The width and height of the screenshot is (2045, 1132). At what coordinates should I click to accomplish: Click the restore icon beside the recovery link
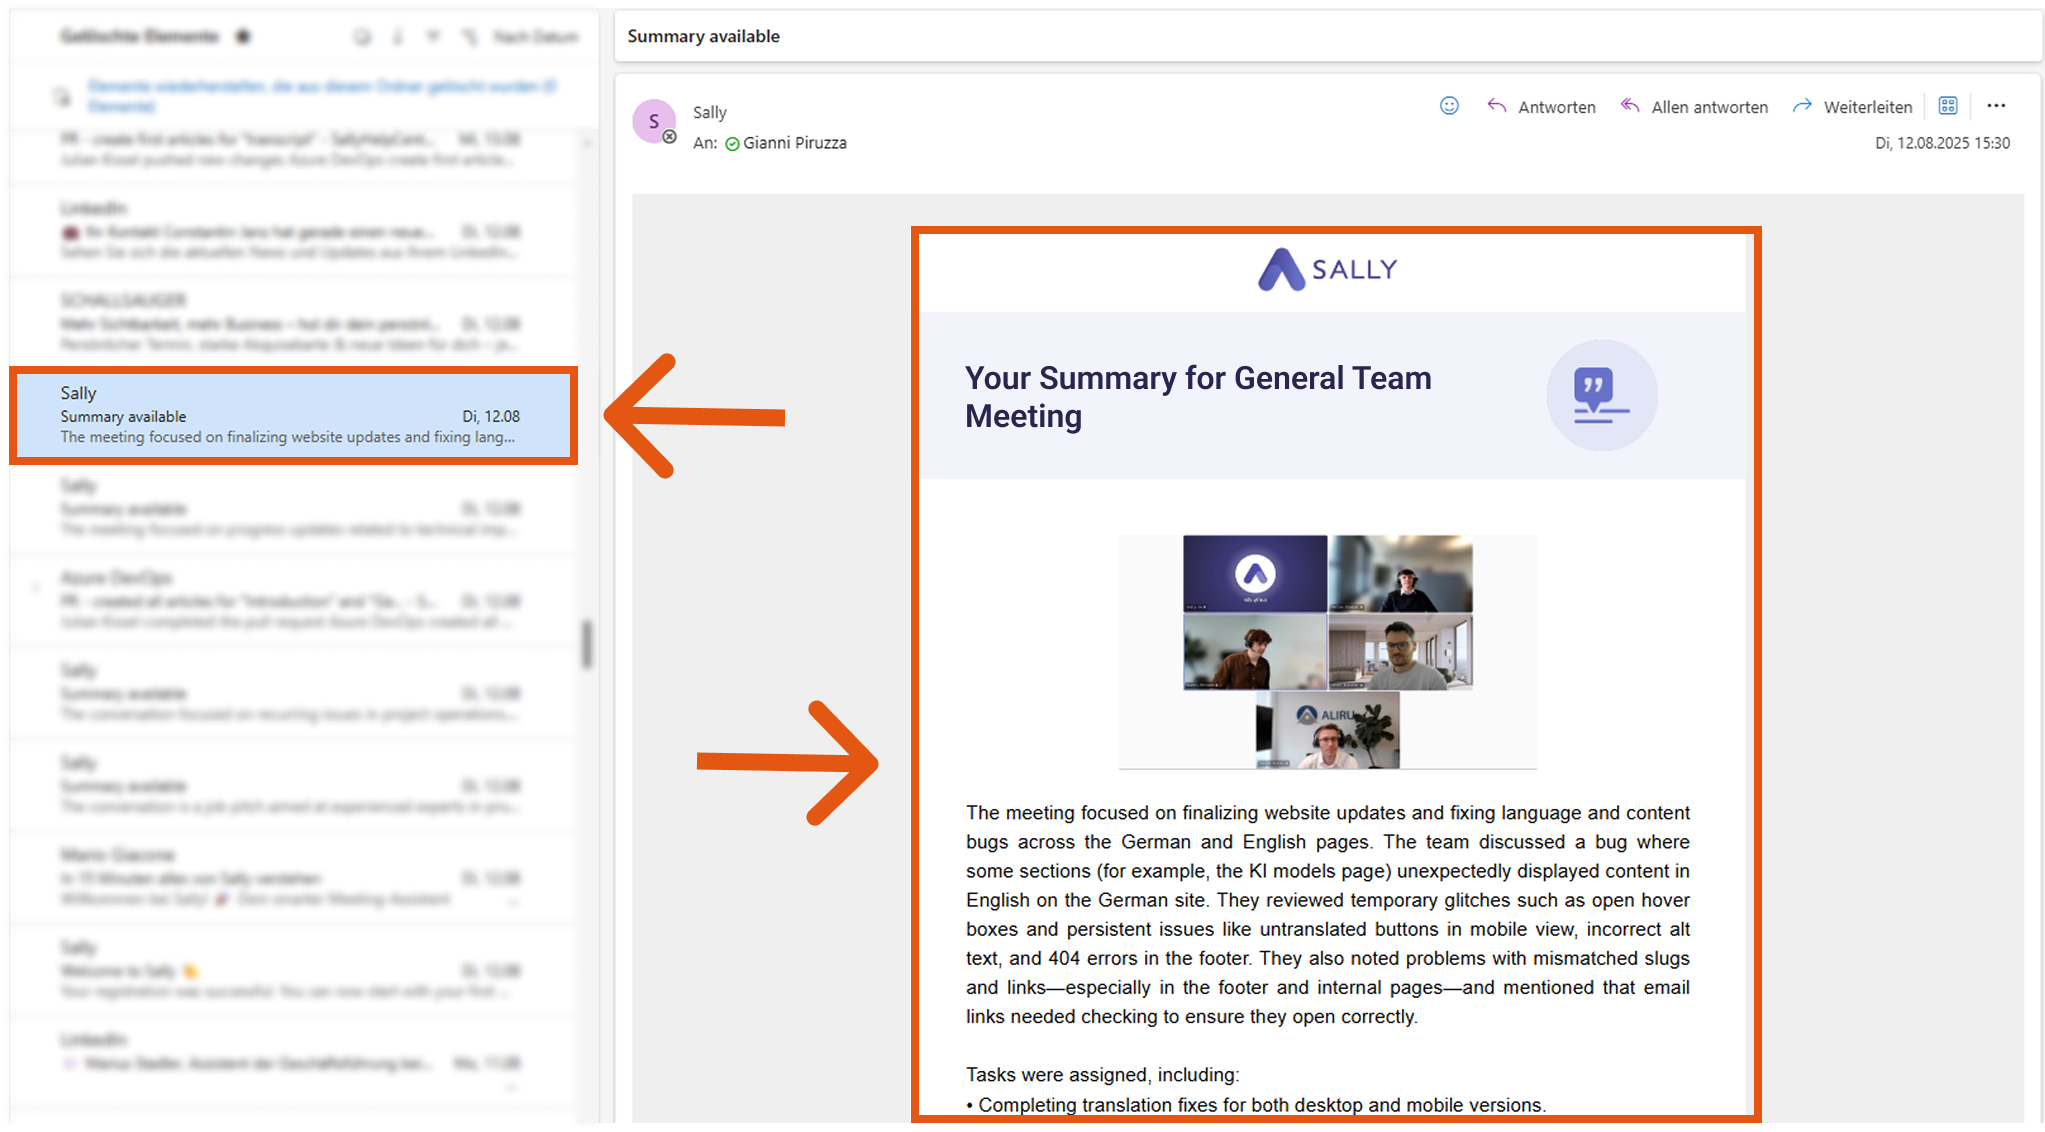point(63,97)
